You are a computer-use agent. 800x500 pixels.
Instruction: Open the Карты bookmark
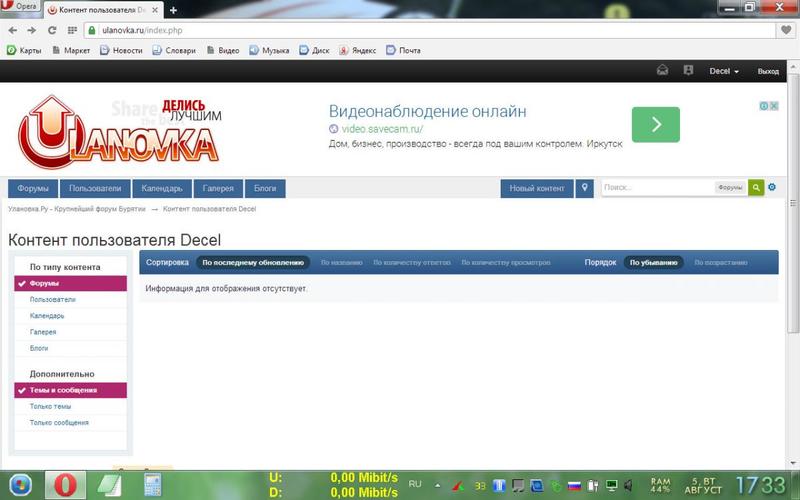tap(24, 50)
